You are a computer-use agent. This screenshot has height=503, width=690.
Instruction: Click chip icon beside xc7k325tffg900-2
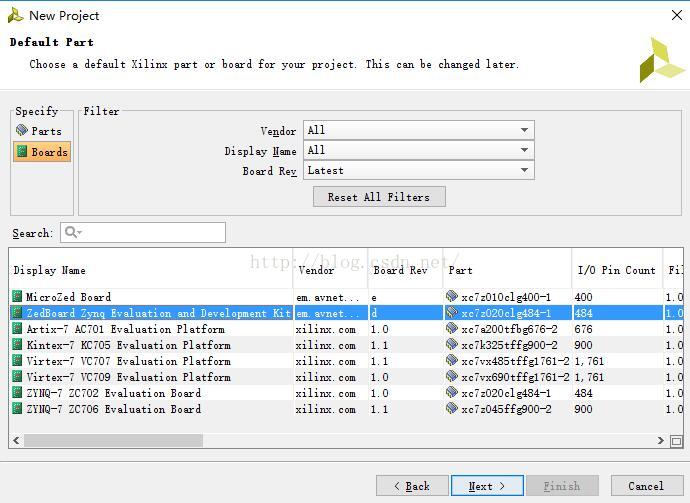pyautogui.click(x=452, y=345)
